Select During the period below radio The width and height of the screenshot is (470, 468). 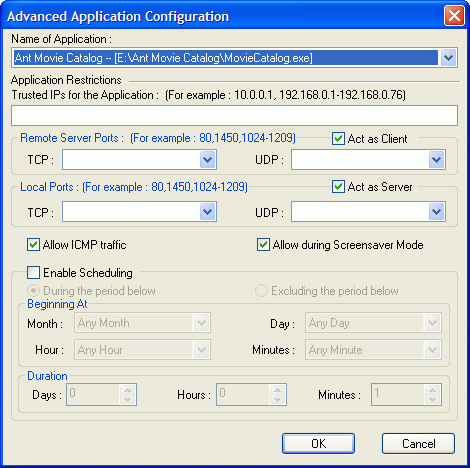[x=33, y=291]
